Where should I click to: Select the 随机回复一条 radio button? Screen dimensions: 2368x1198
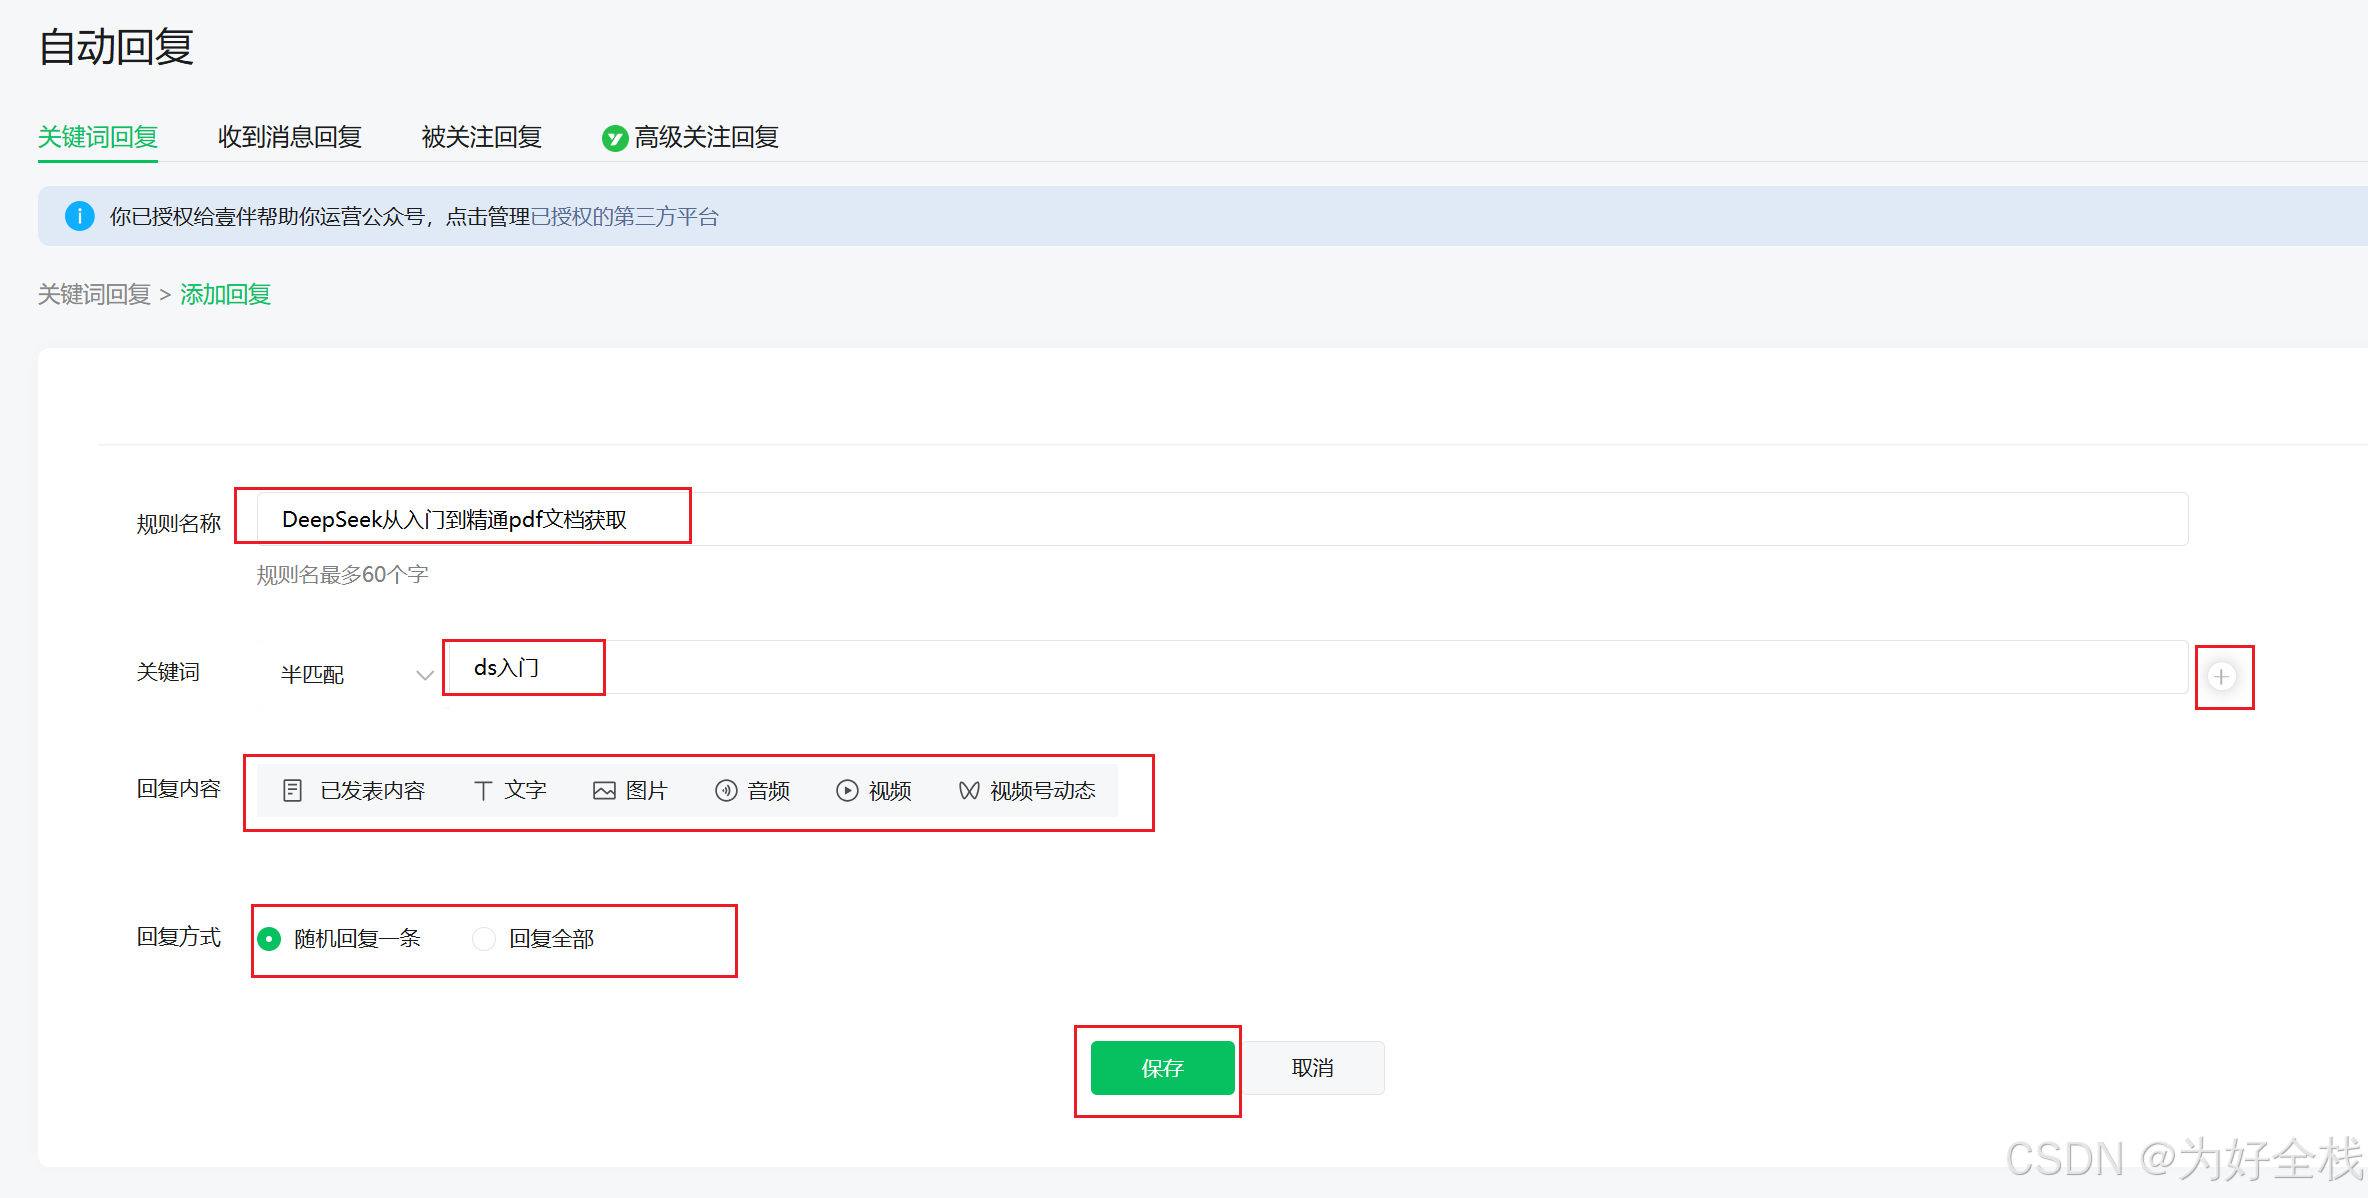(x=269, y=939)
